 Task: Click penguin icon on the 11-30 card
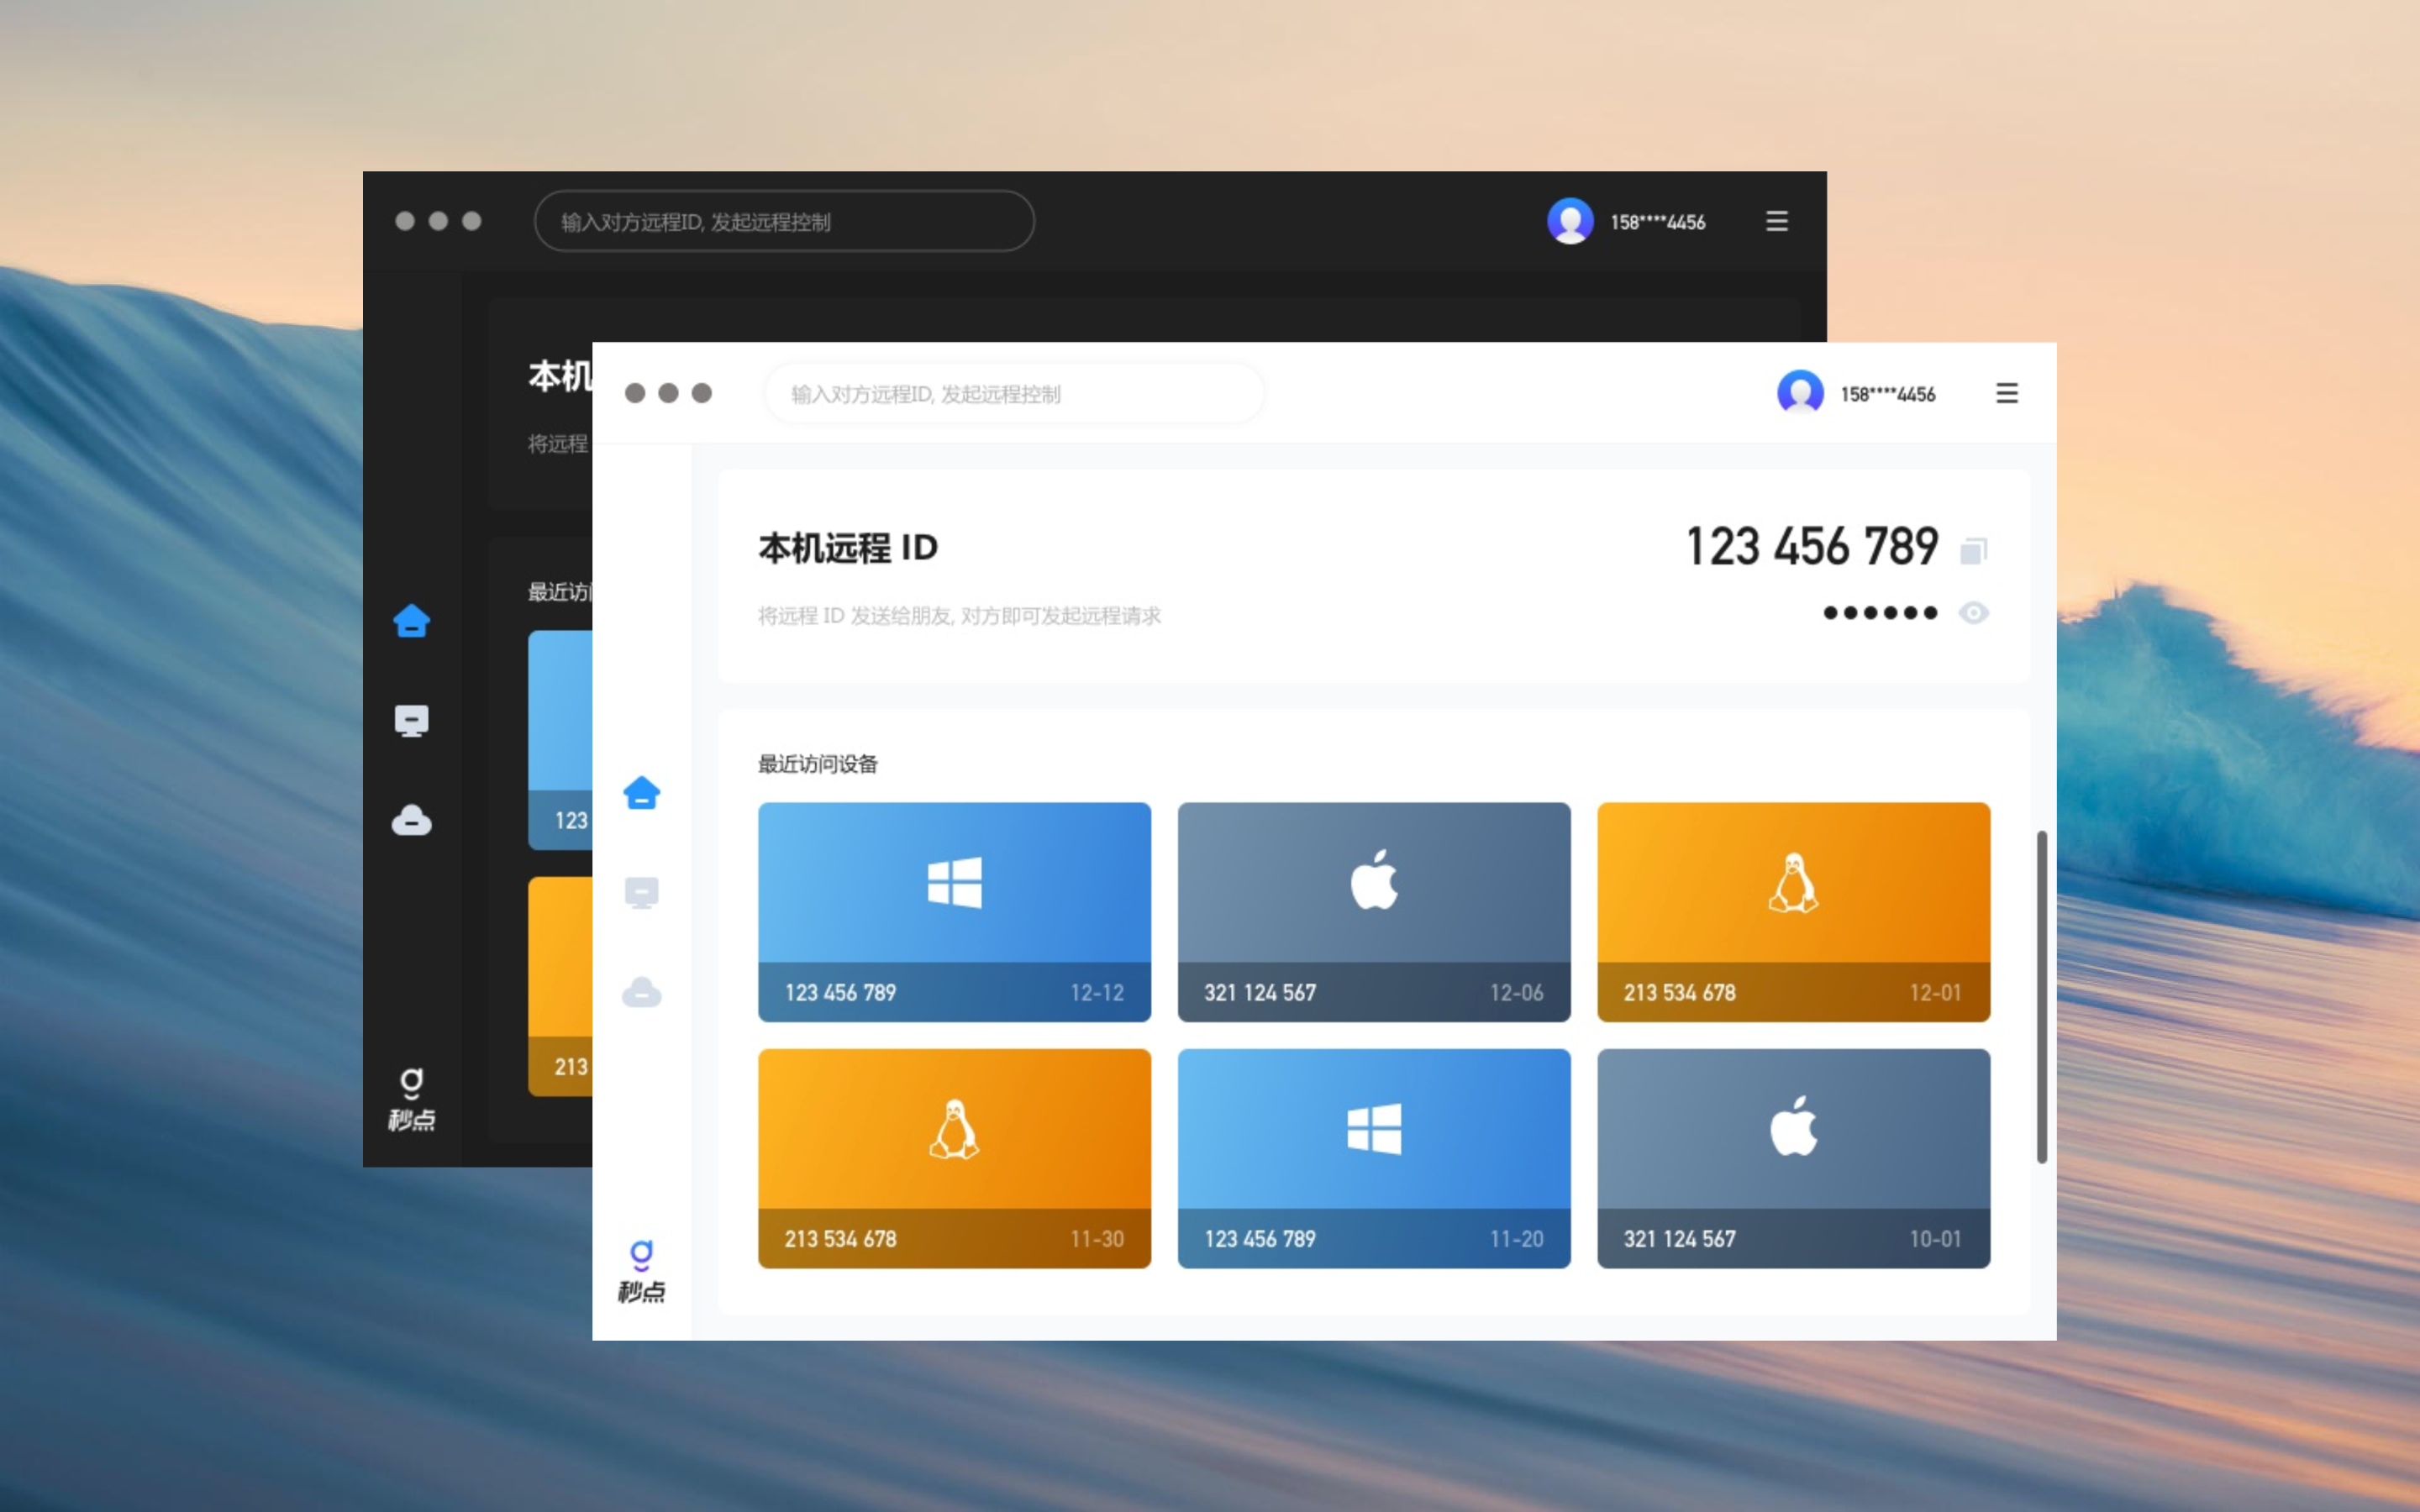954,1129
